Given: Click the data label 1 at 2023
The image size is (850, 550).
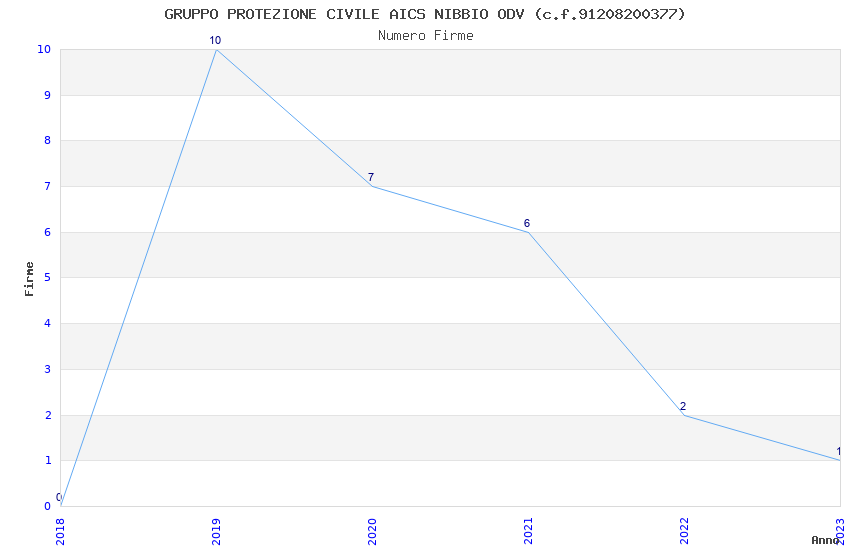Looking at the screenshot, I should pyautogui.click(x=839, y=451).
